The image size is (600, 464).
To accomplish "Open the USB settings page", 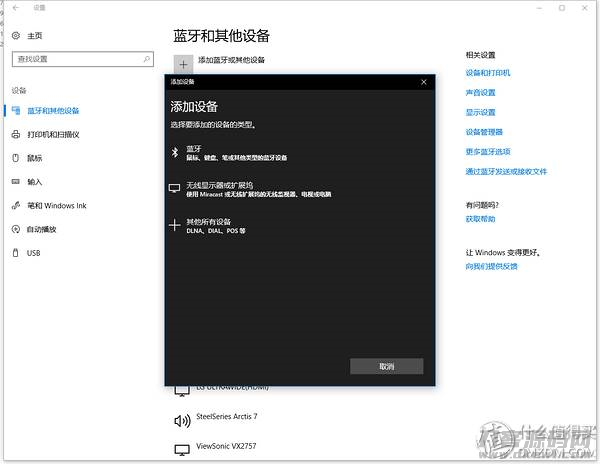I will click(33, 253).
